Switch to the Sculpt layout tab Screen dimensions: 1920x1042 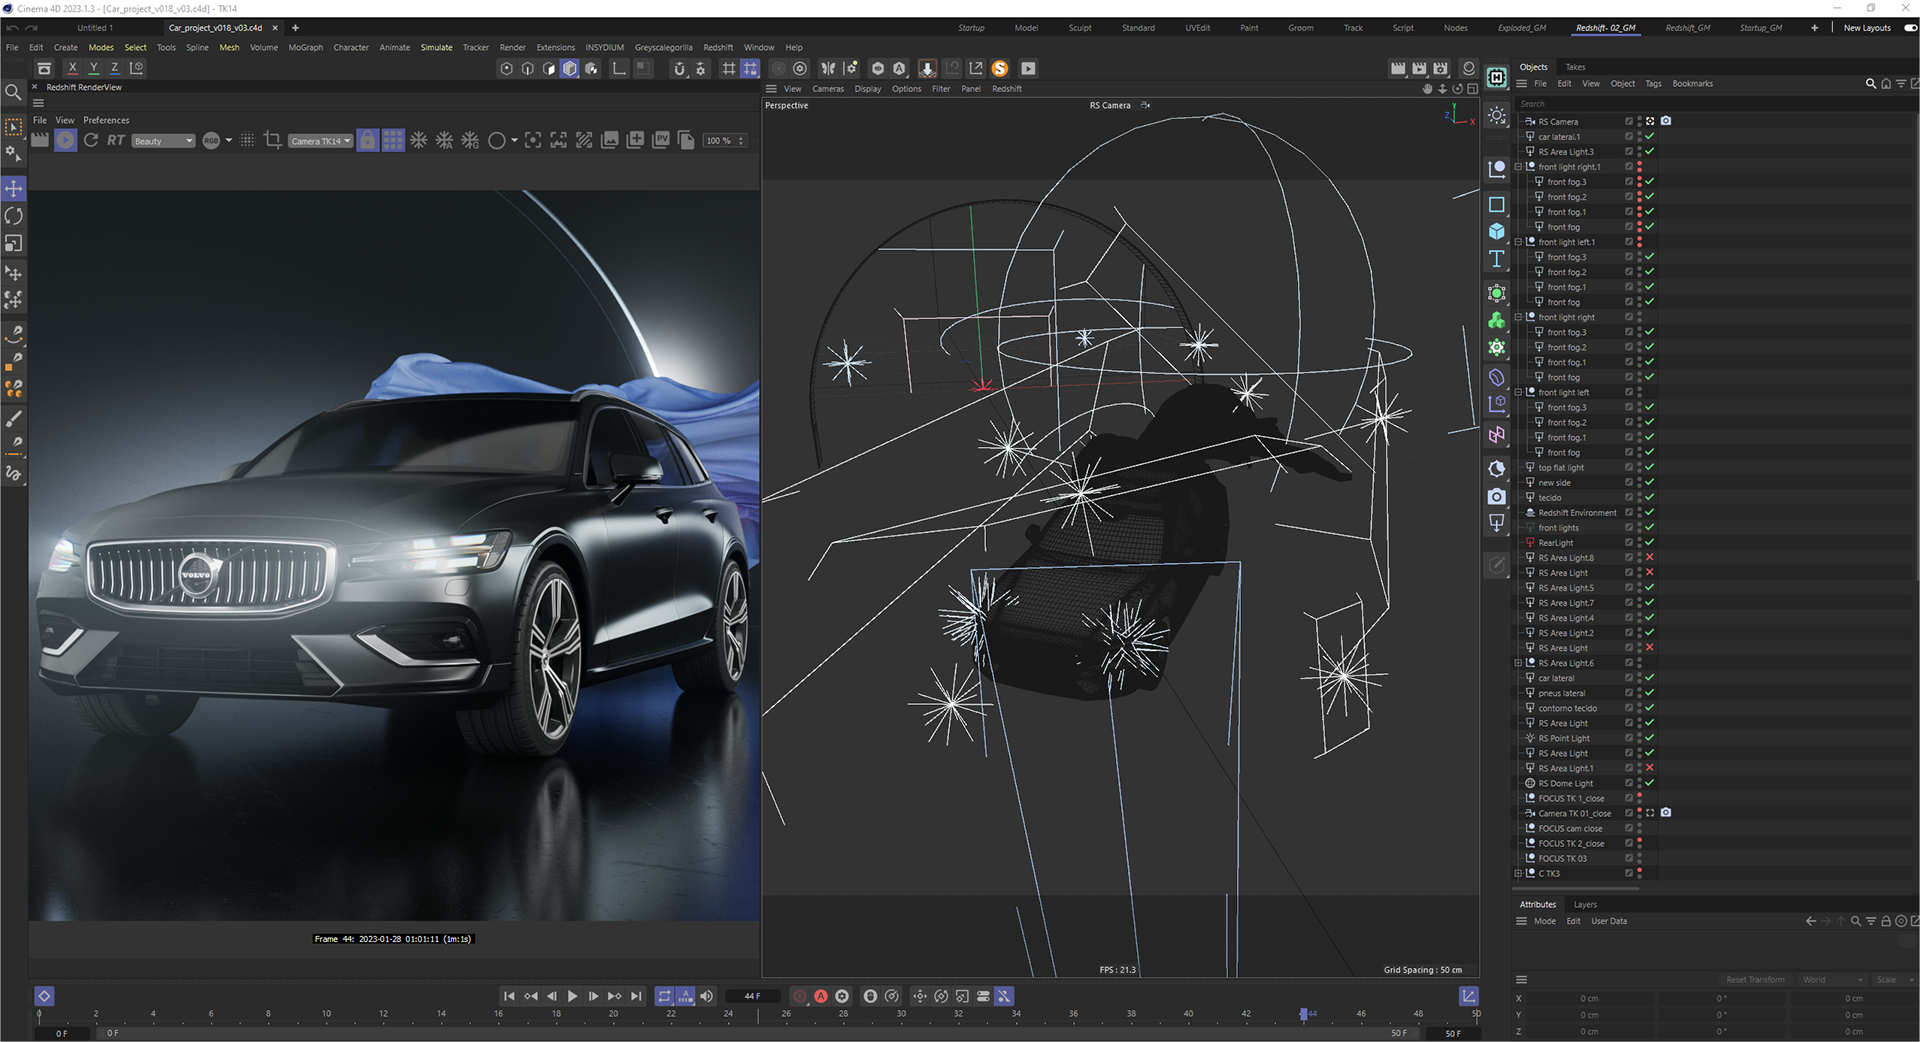point(1080,28)
